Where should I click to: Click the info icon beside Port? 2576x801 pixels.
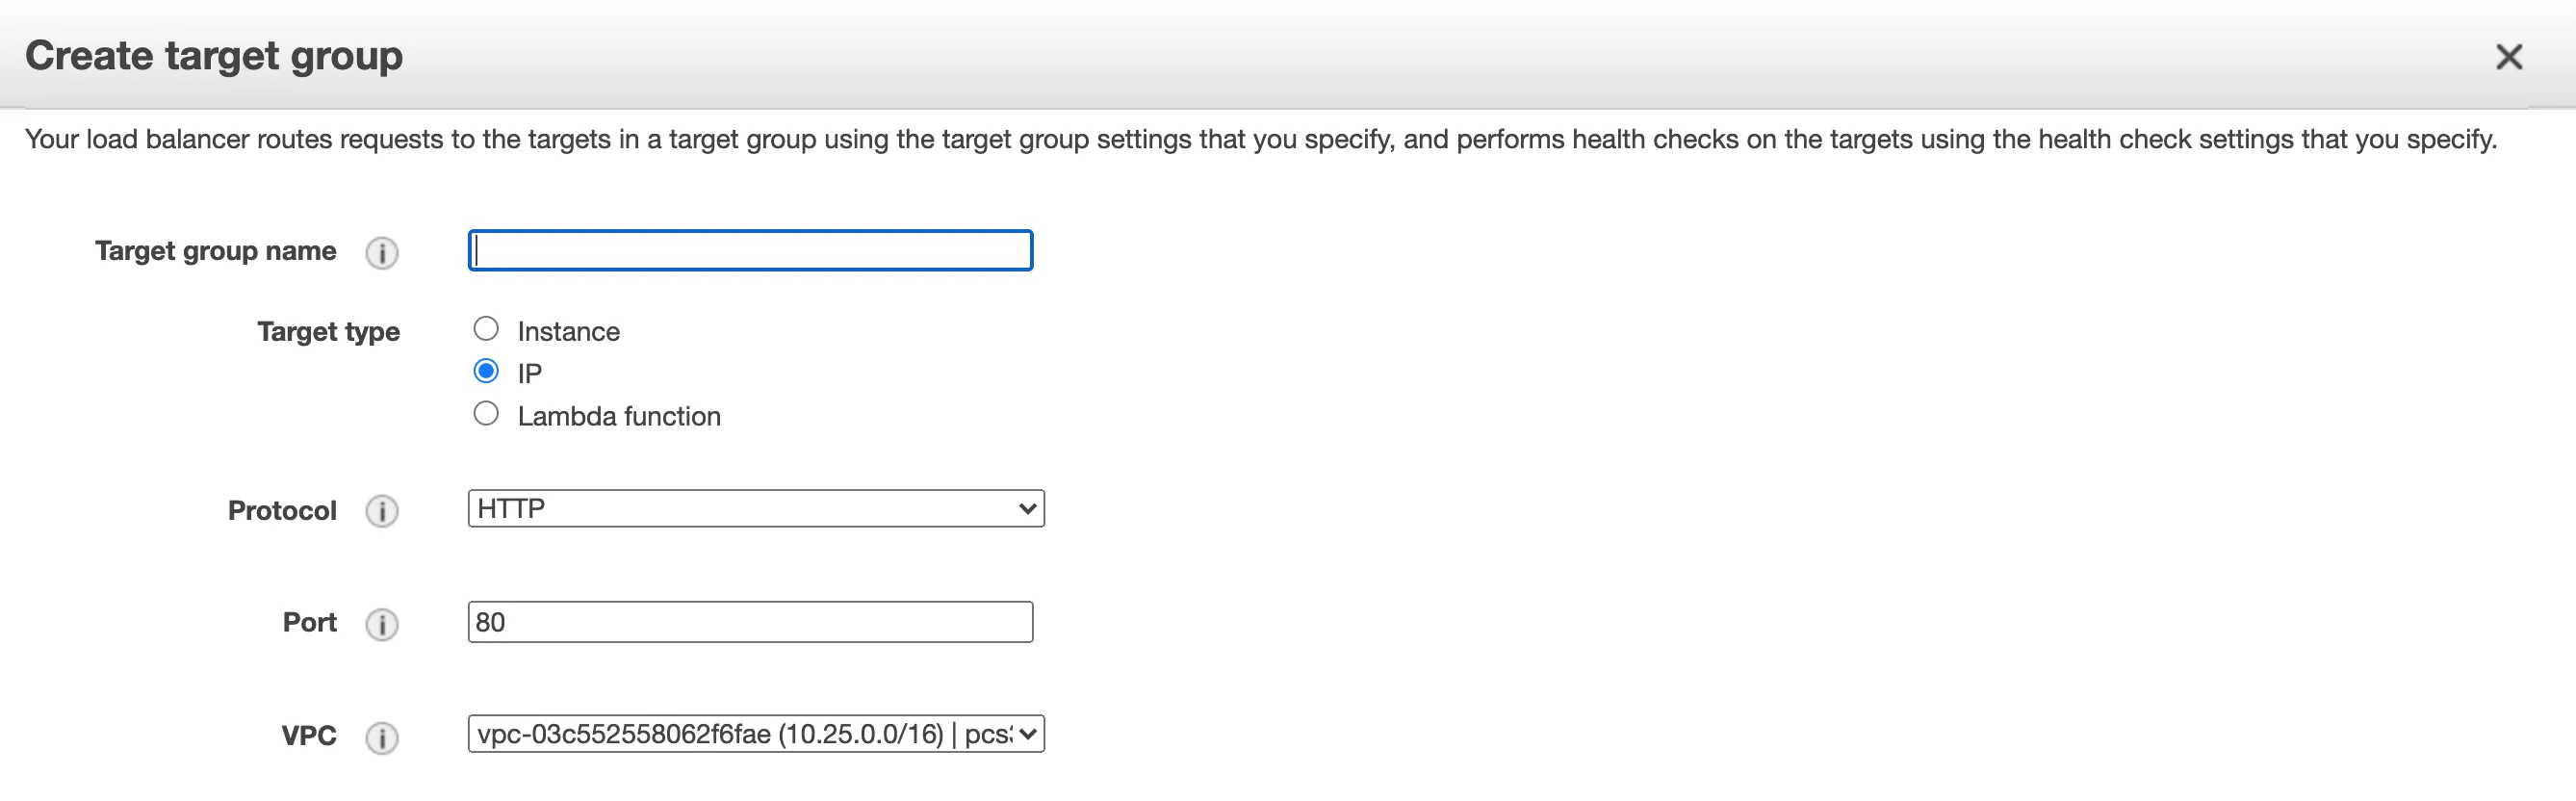(381, 624)
